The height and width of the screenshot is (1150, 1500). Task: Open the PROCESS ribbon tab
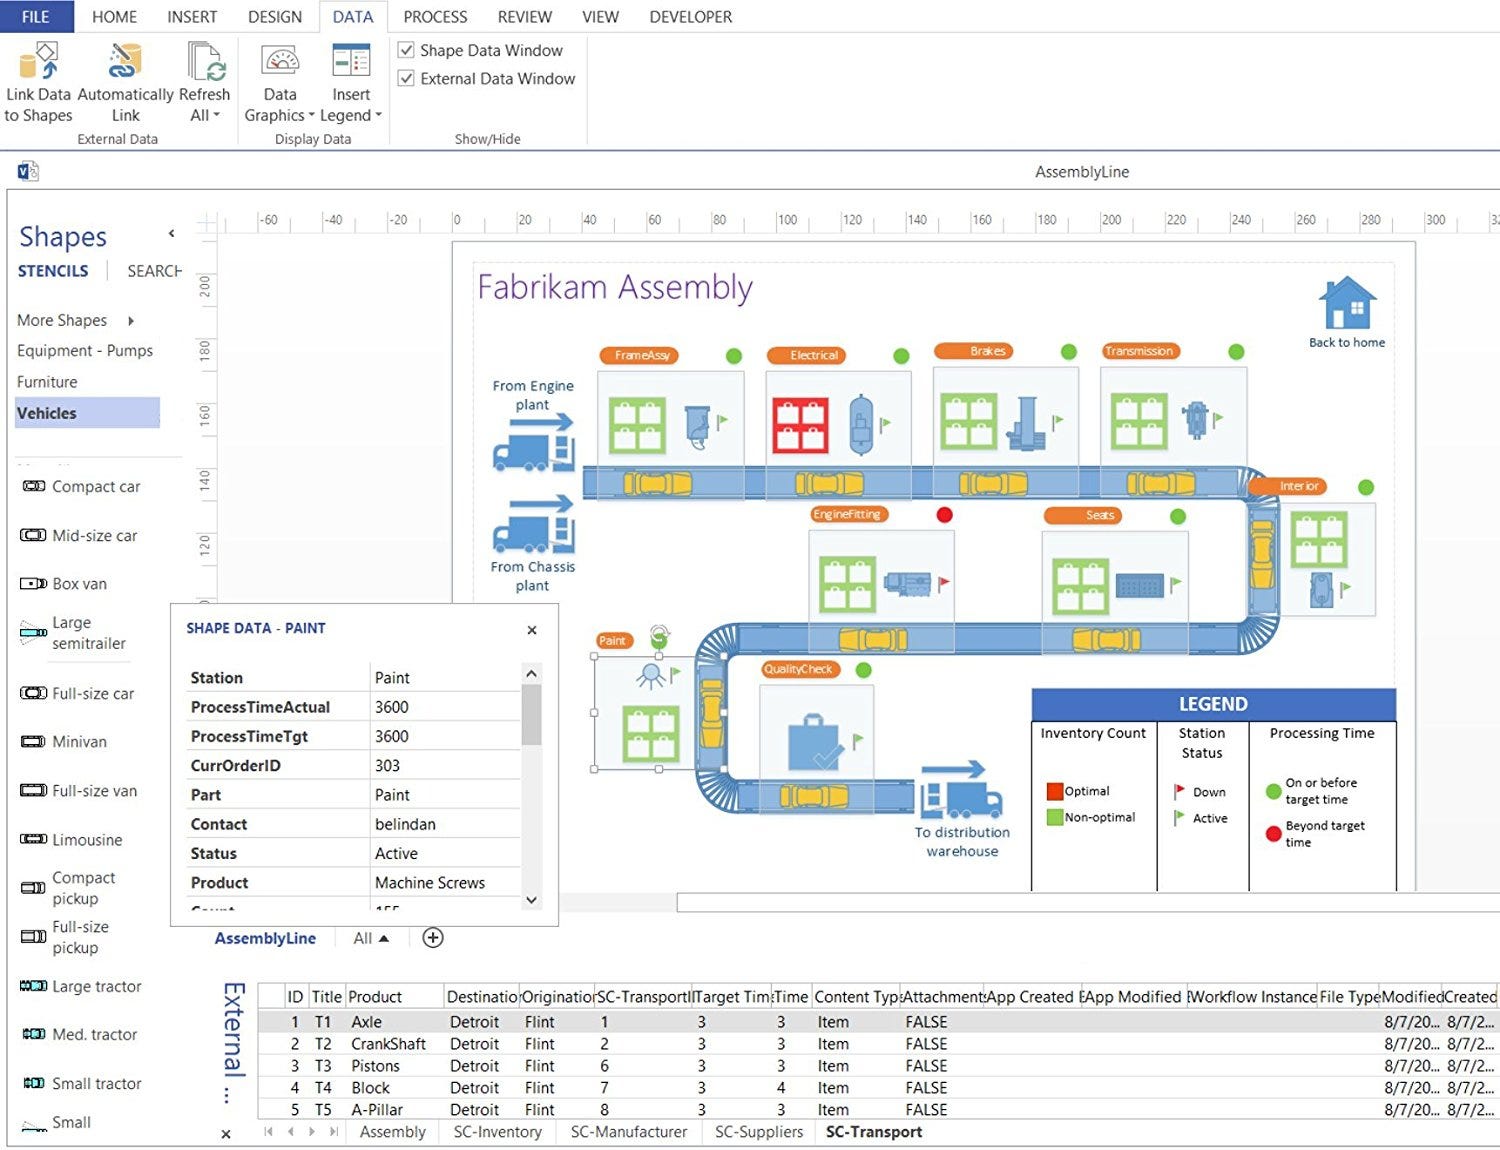coord(435,17)
